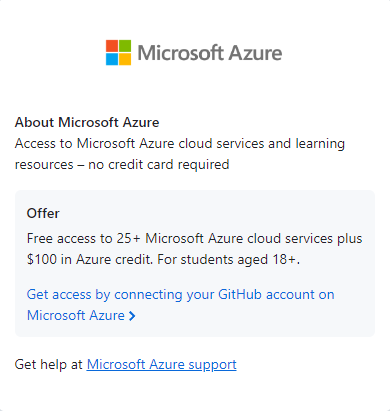Click the $100 in Azure credit text

click(90, 260)
